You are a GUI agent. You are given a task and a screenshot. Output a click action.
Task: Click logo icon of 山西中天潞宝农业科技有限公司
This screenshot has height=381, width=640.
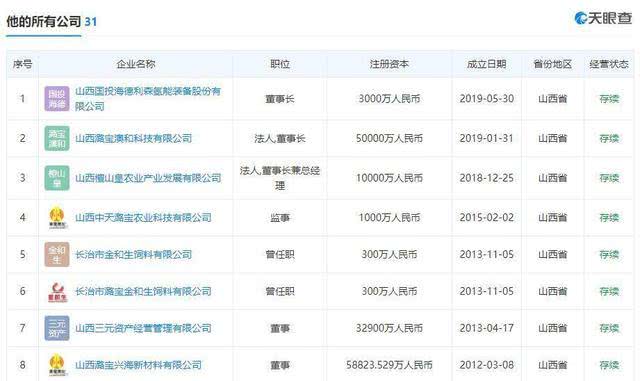57,217
